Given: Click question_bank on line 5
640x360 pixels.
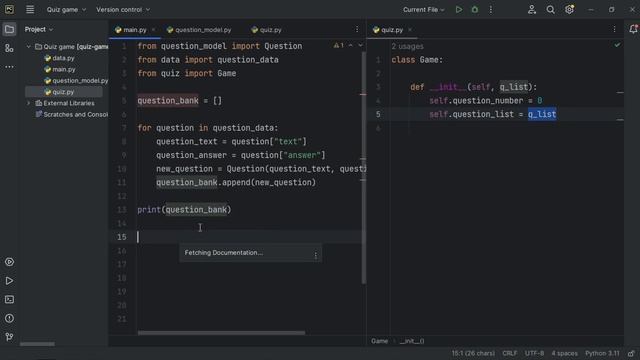Looking at the screenshot, I should coord(168,101).
